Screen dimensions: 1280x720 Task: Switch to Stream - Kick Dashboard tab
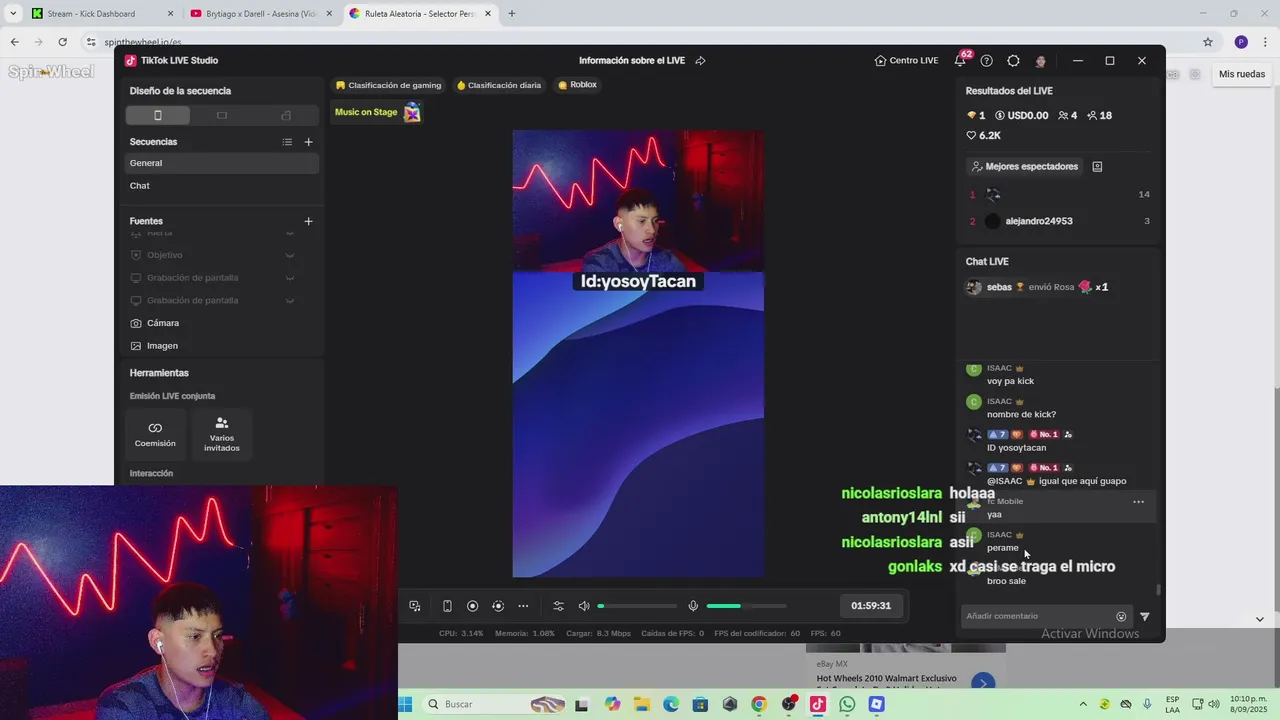click(x=100, y=14)
